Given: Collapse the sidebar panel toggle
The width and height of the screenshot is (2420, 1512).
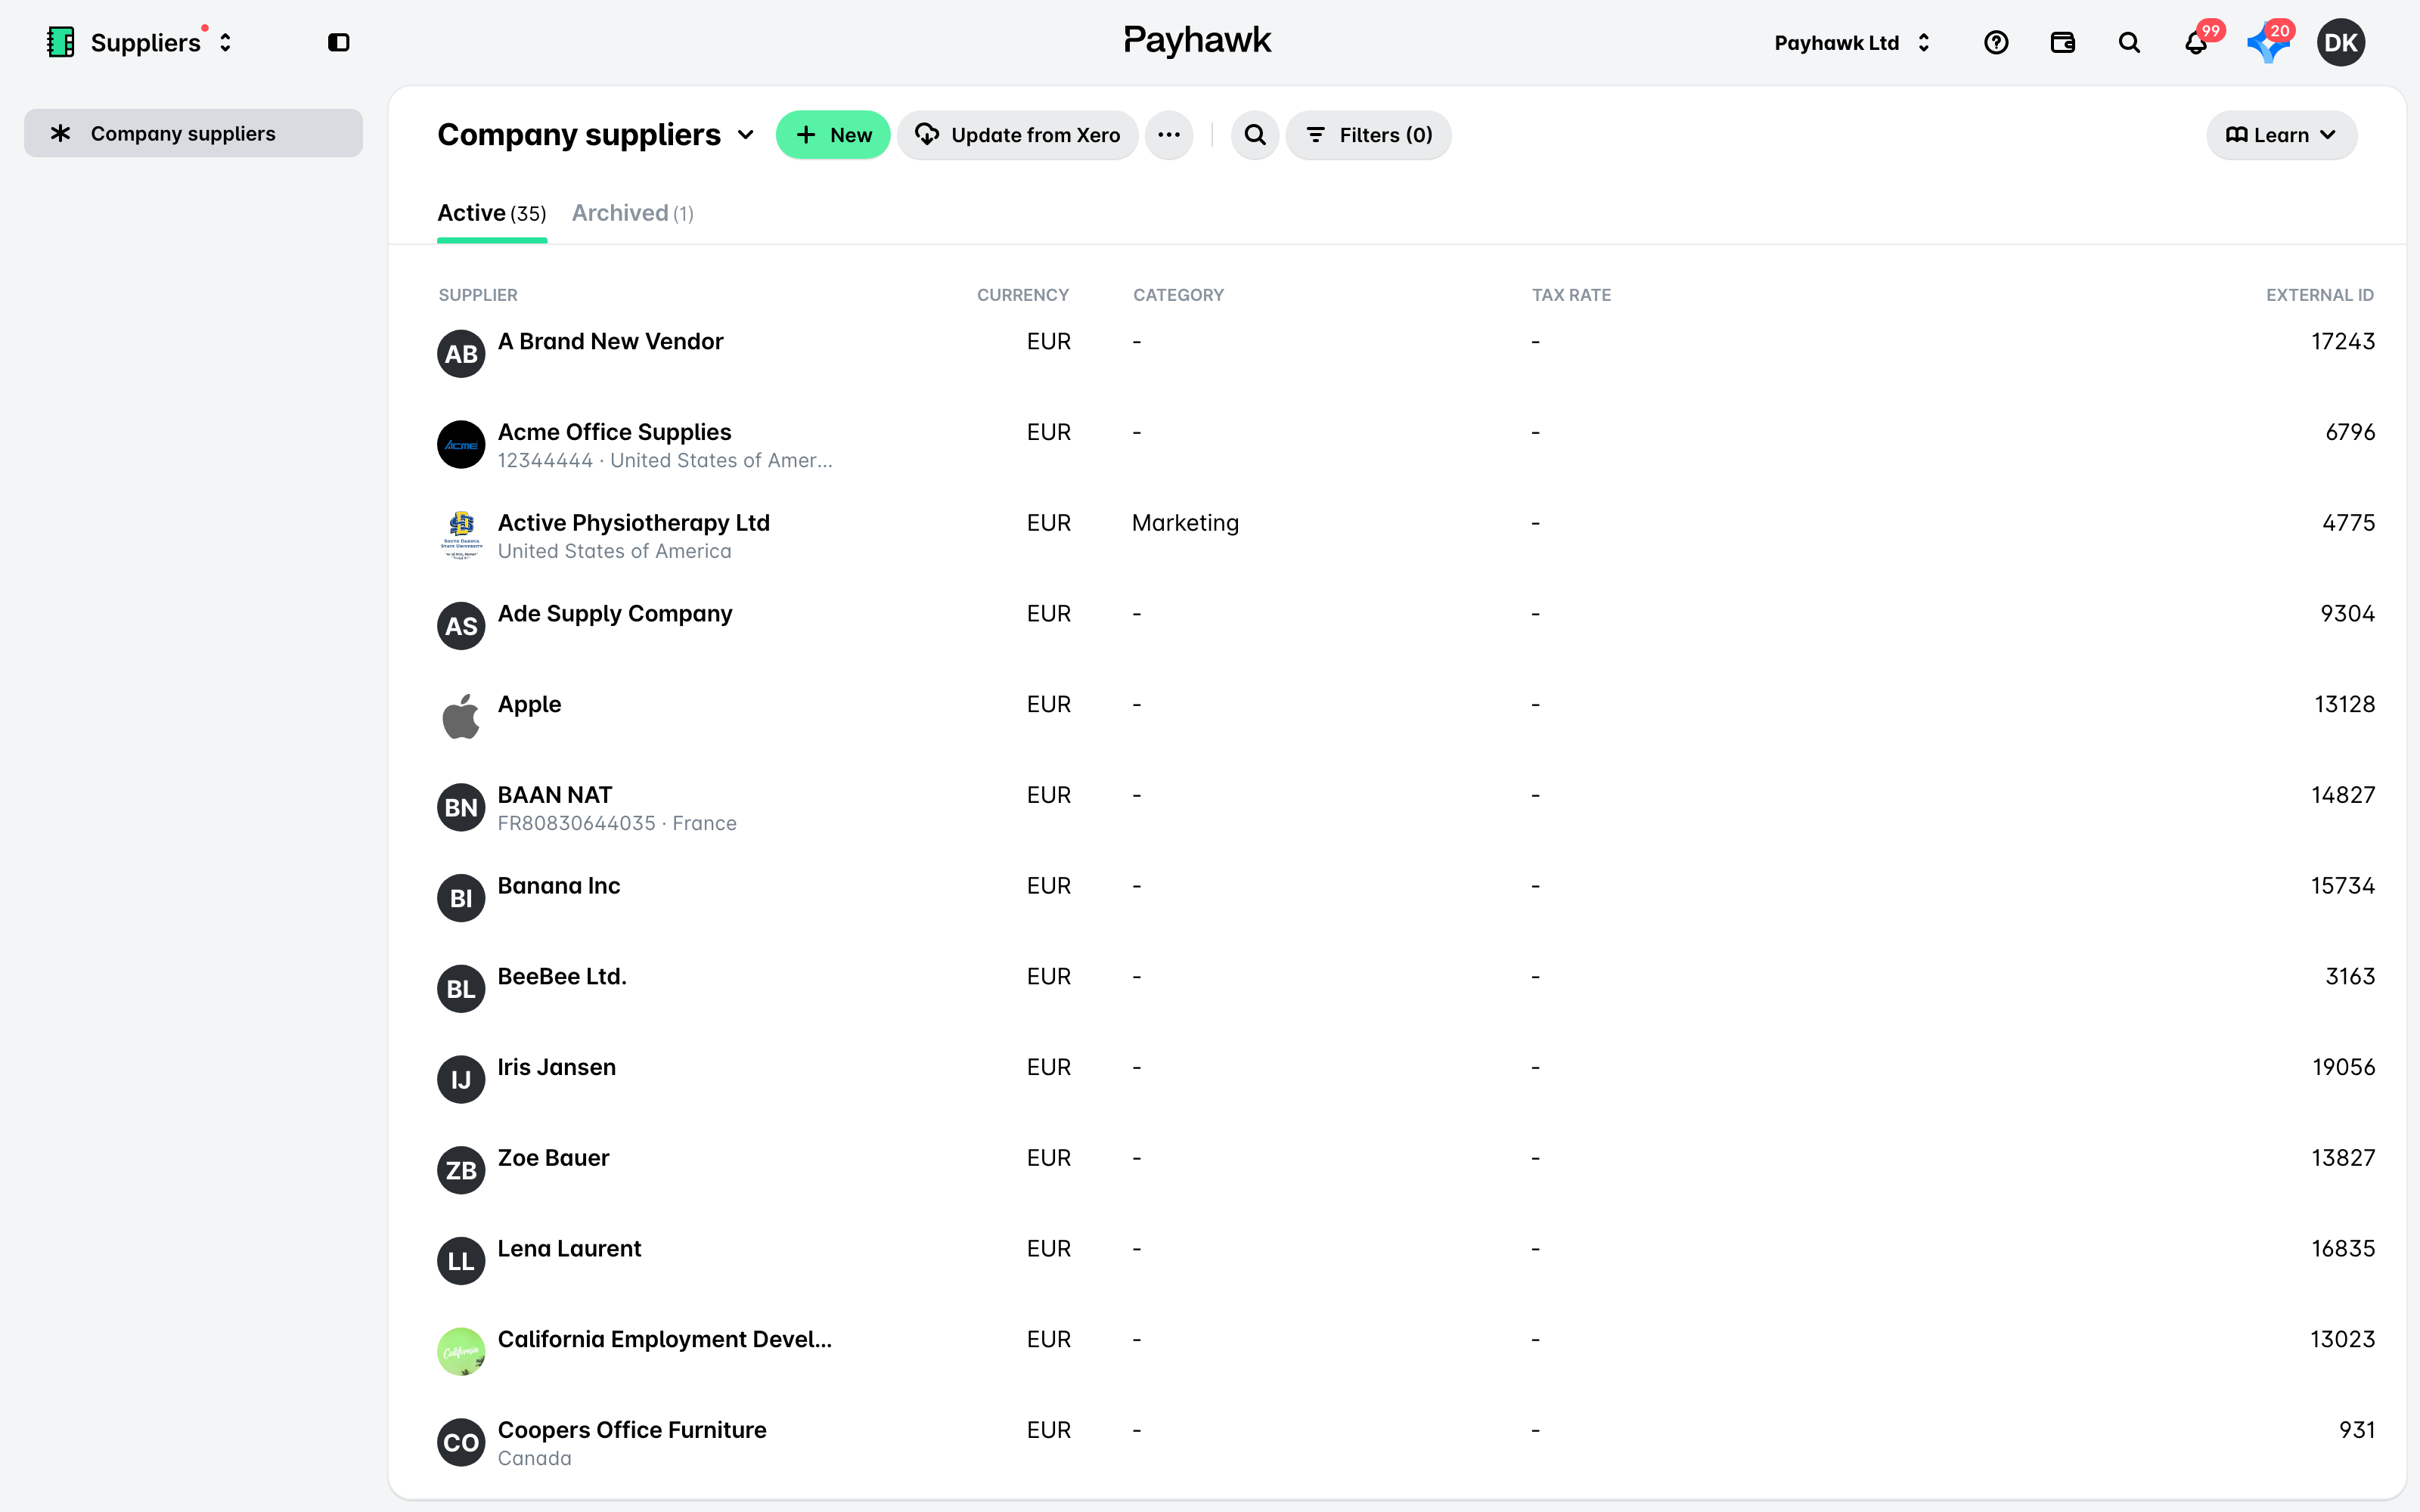Looking at the screenshot, I should pyautogui.click(x=339, y=42).
